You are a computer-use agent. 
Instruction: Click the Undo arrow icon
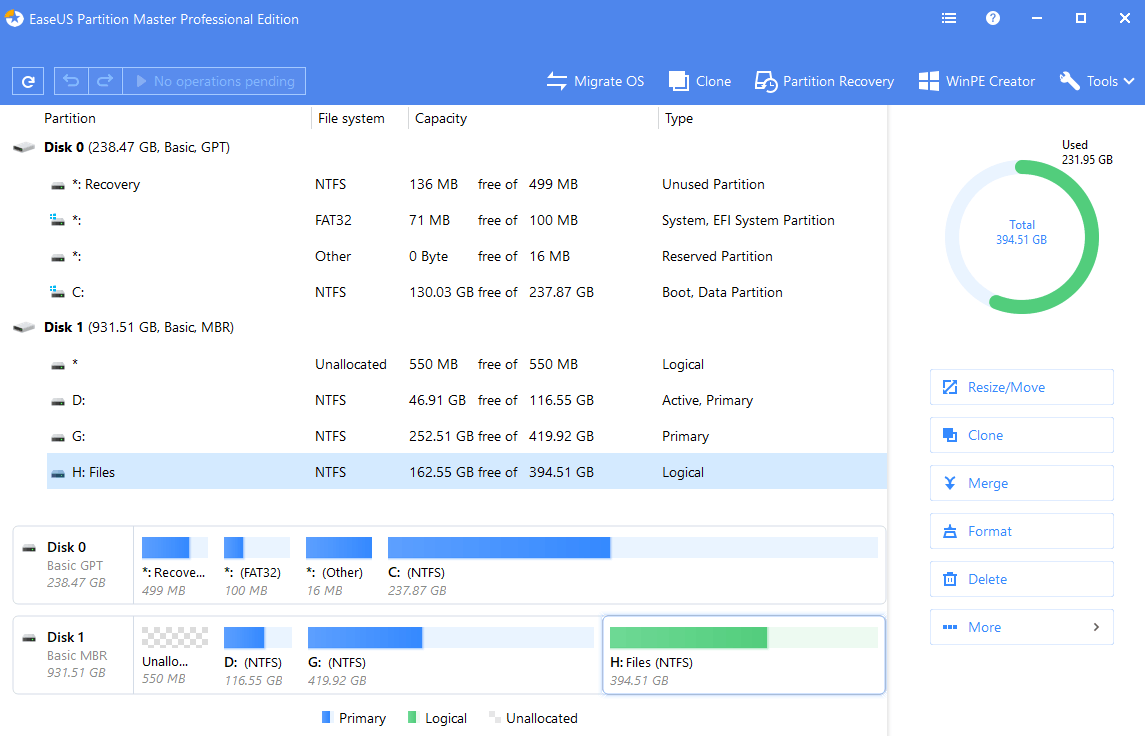(70, 81)
